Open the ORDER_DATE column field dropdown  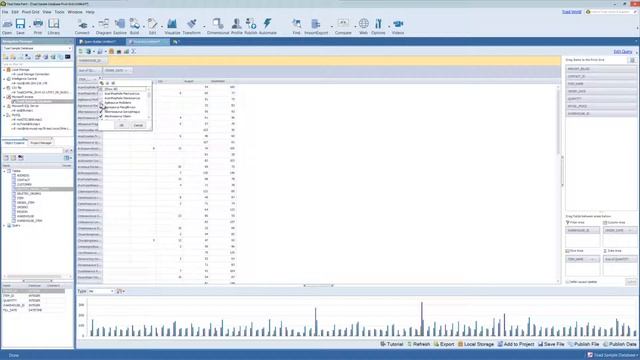126,70
